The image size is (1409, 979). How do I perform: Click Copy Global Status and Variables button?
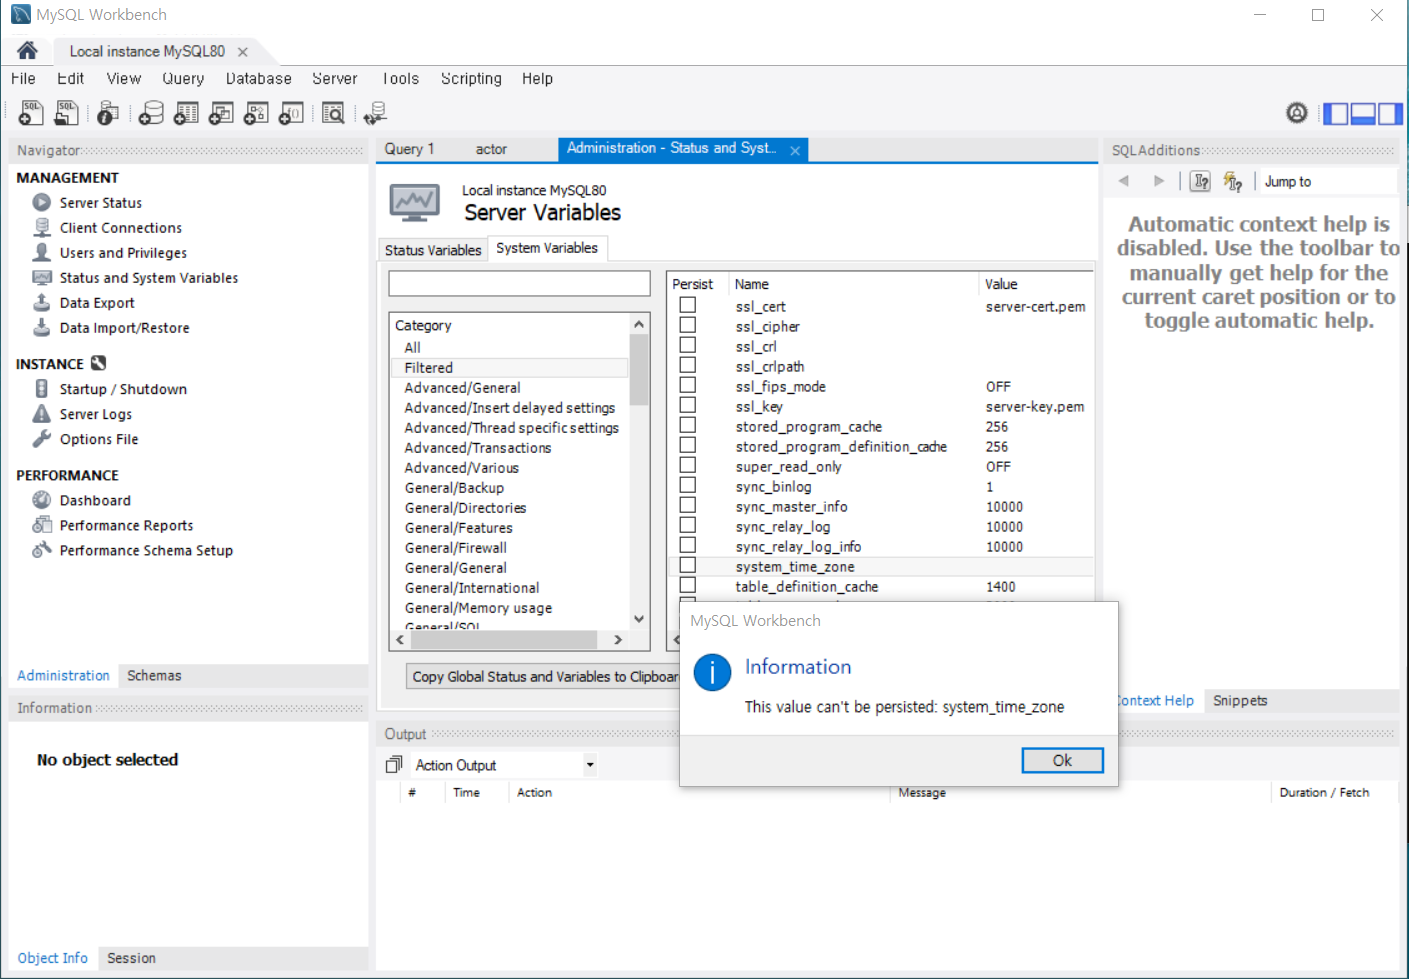[544, 677]
